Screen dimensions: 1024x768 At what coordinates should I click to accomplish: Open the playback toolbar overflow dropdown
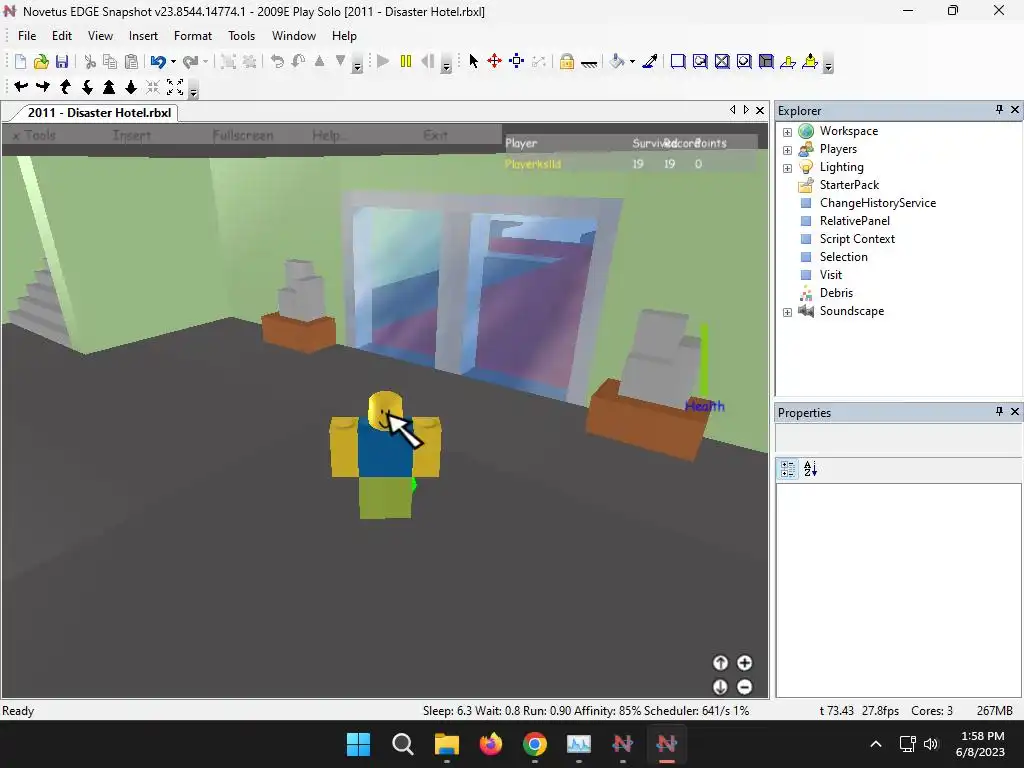(x=447, y=65)
